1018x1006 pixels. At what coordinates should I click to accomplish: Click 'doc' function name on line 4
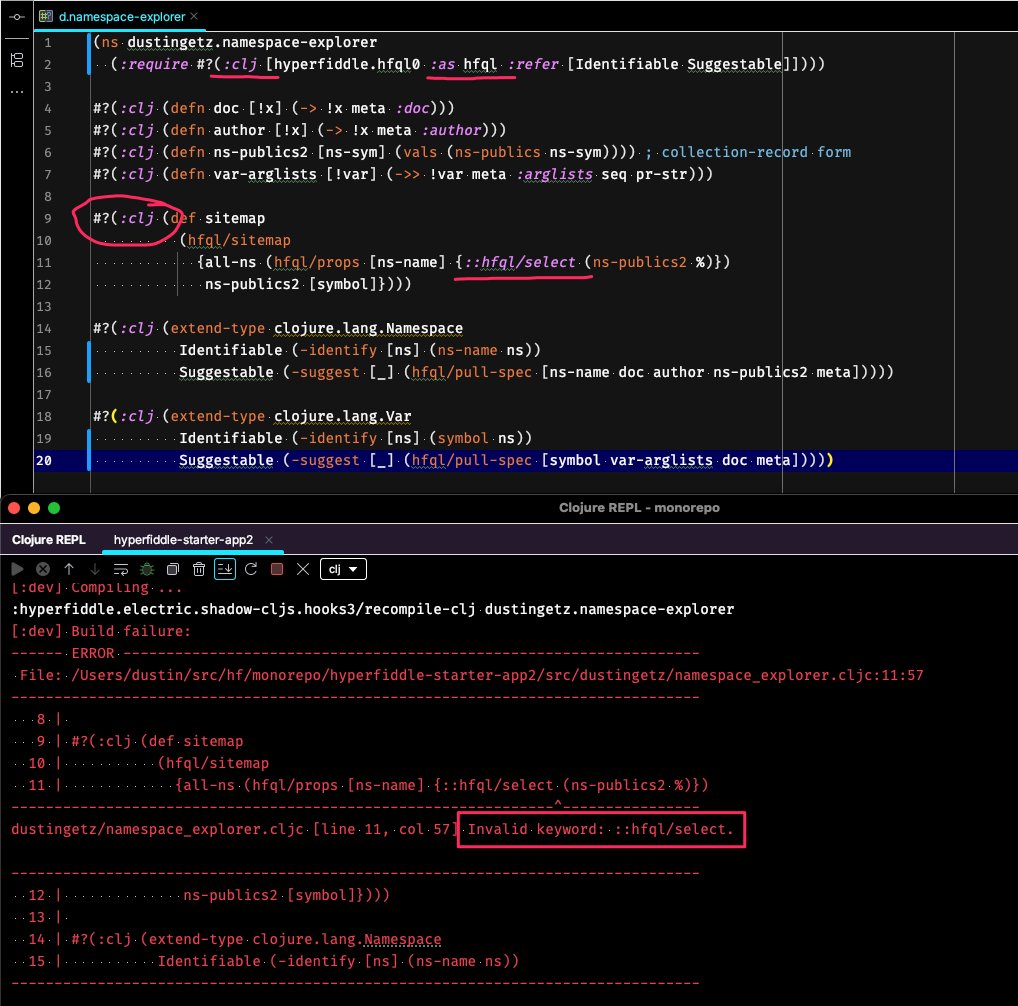(226, 108)
